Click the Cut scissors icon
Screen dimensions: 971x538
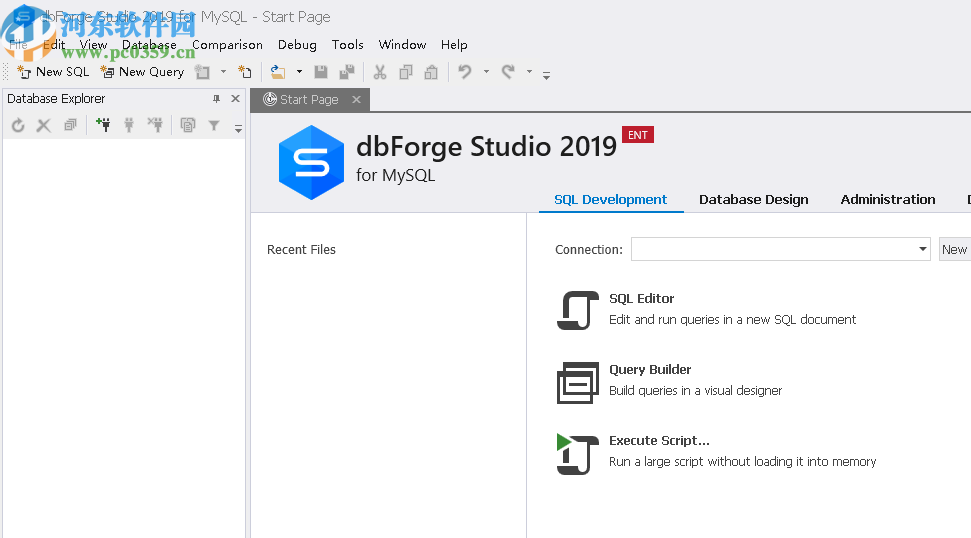point(380,72)
